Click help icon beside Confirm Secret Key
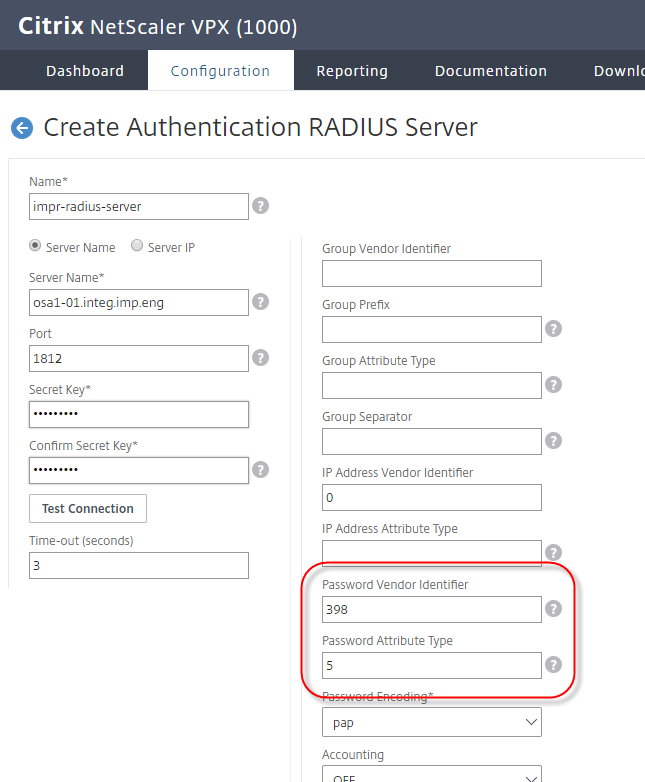645x782 pixels. click(260, 470)
